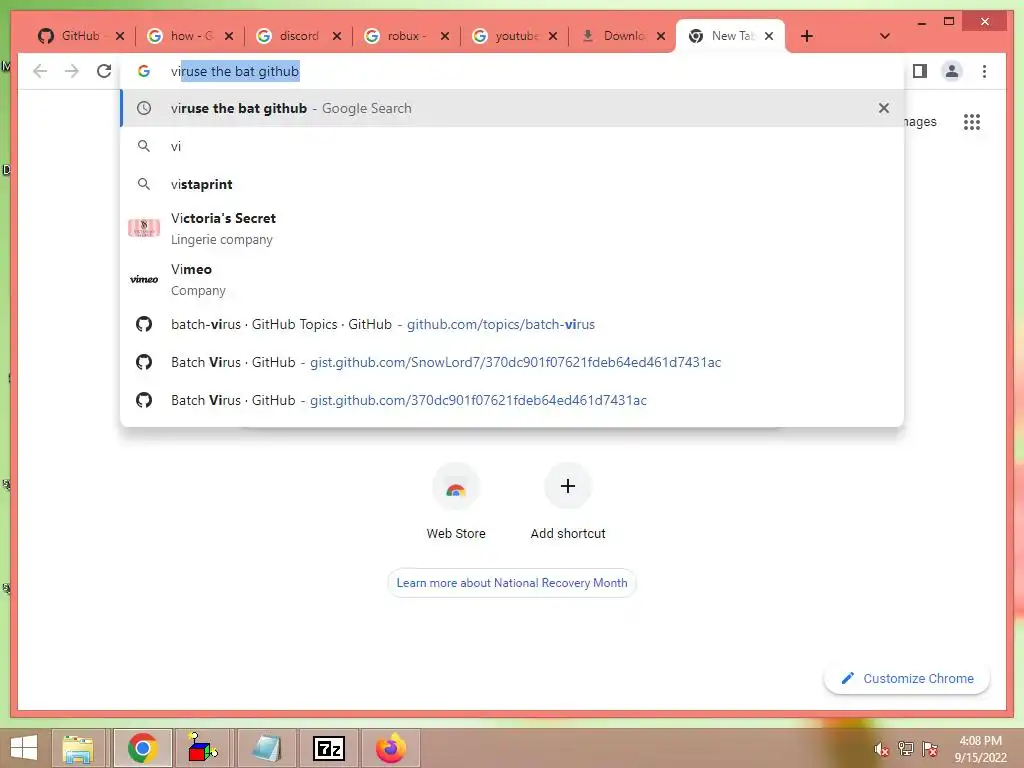
Task: Close the discord tab
Action: tap(337, 36)
